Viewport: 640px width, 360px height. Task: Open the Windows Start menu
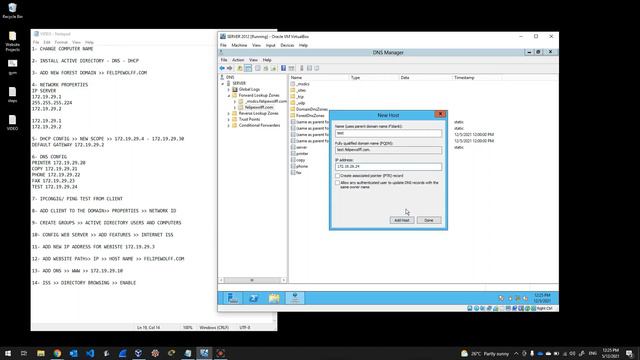coord(8,353)
